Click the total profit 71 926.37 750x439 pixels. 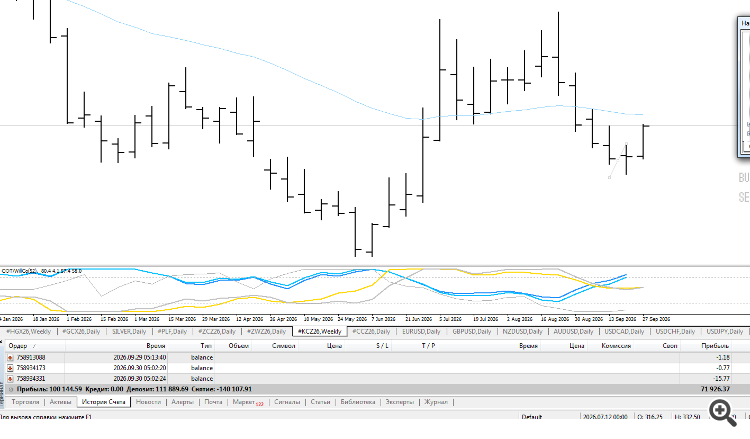[715, 389]
